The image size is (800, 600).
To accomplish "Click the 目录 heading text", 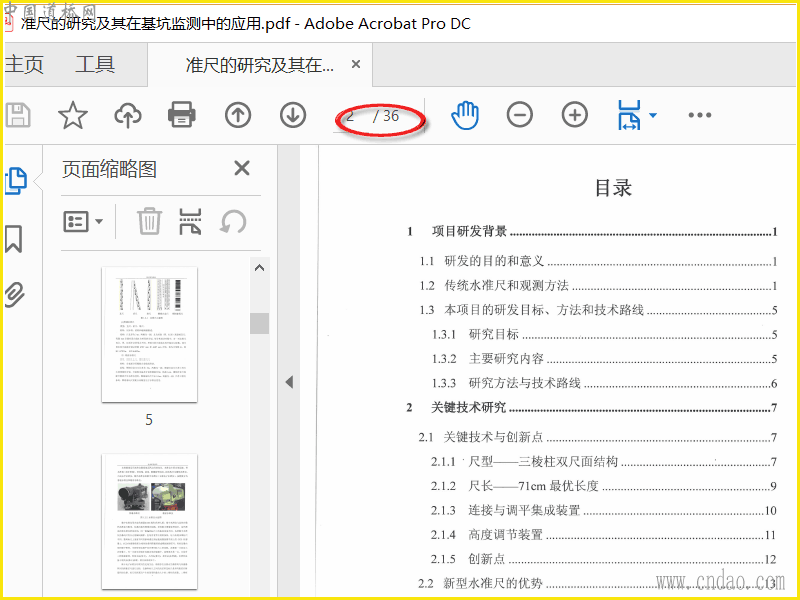I will (x=613, y=188).
